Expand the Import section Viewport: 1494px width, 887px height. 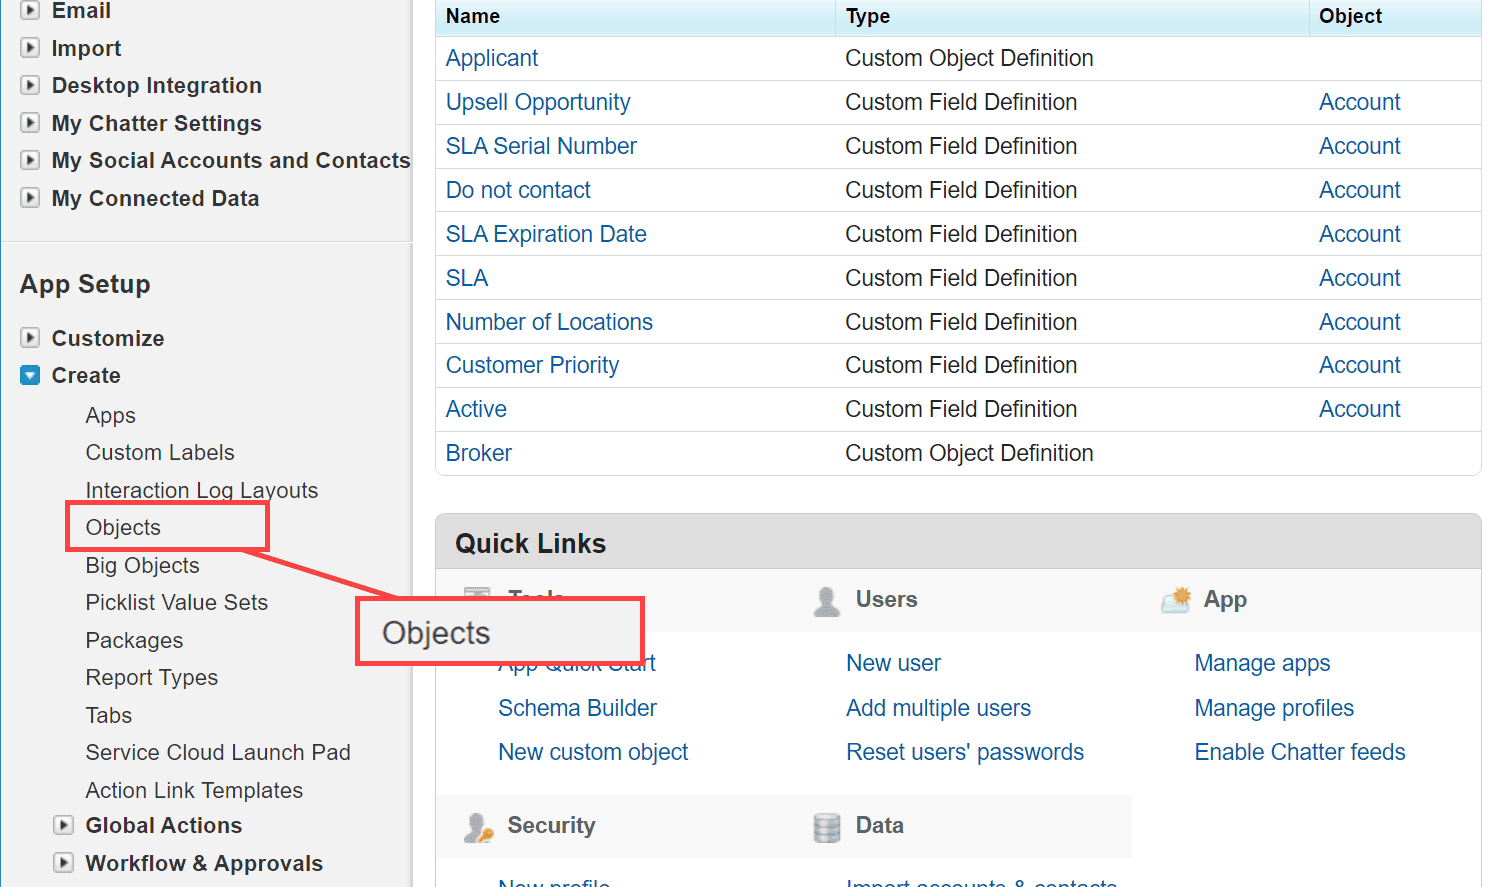(x=30, y=48)
